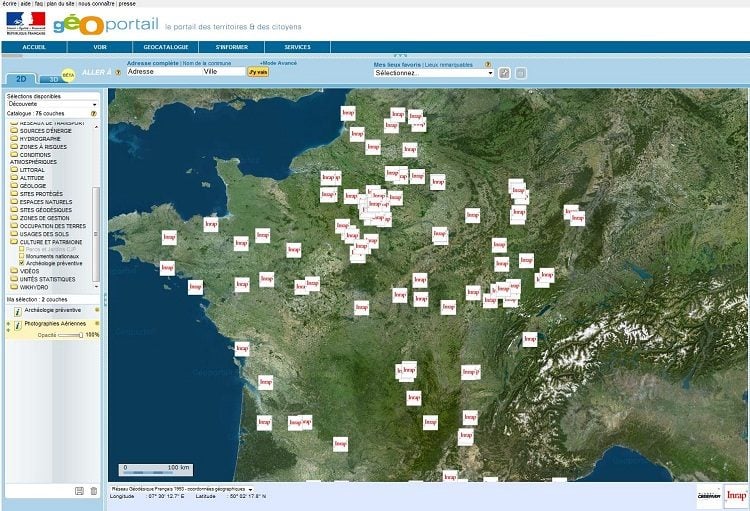Viewport: 750px width, 511px height.
Task: Click into the Adresse input field
Action: tap(163, 72)
